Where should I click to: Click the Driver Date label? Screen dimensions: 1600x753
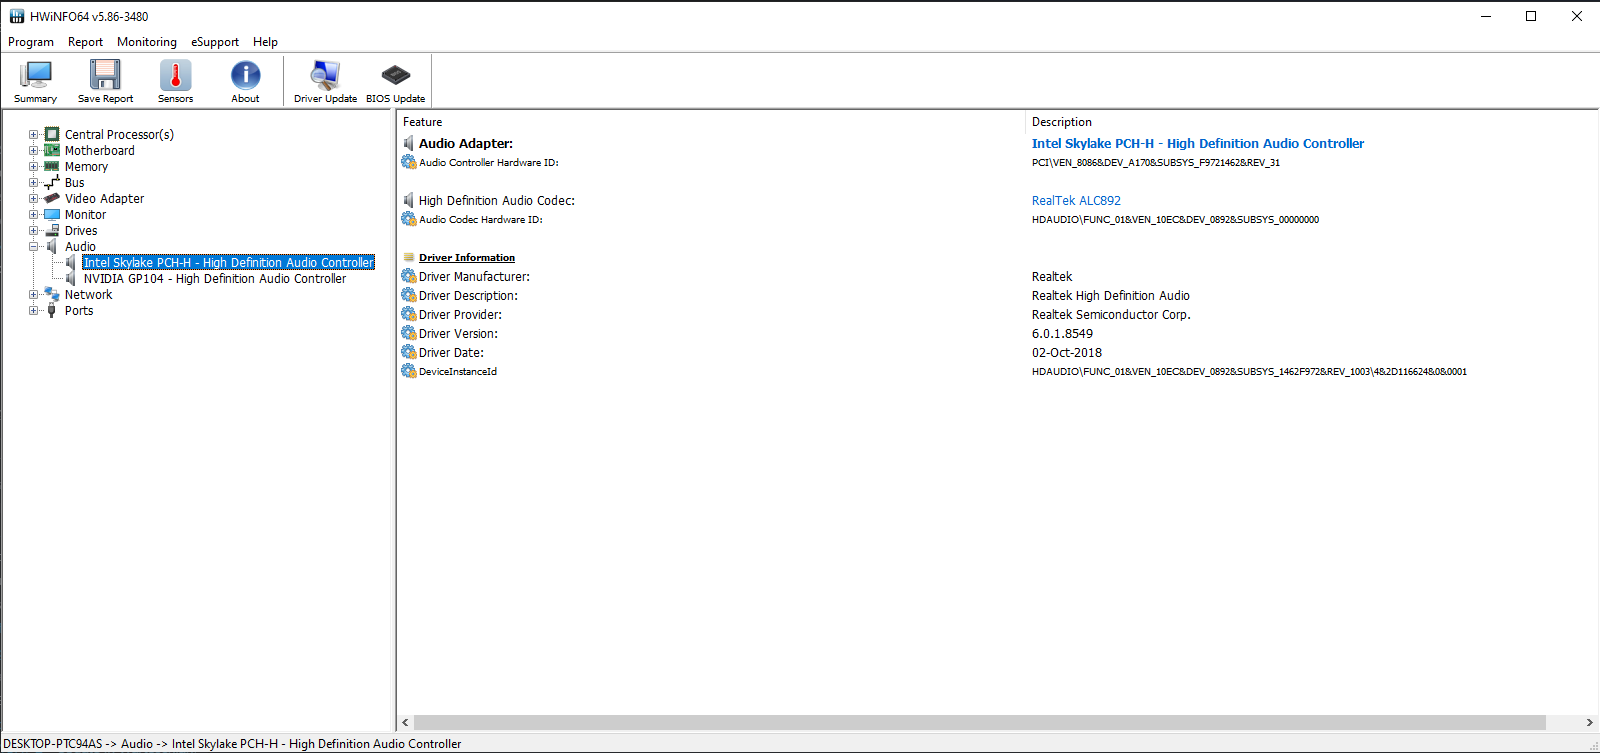451,352
